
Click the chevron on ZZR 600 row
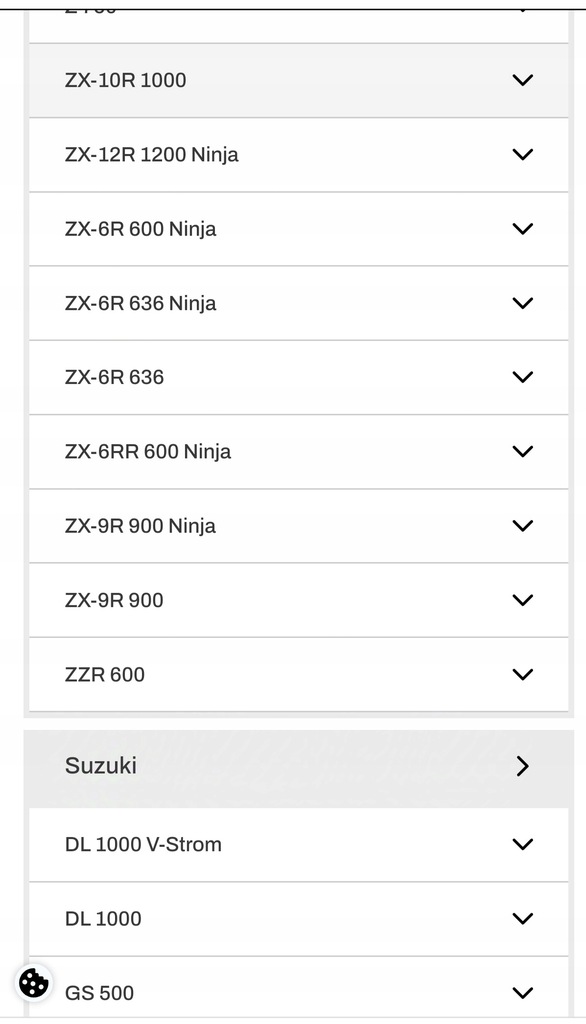[523, 675]
